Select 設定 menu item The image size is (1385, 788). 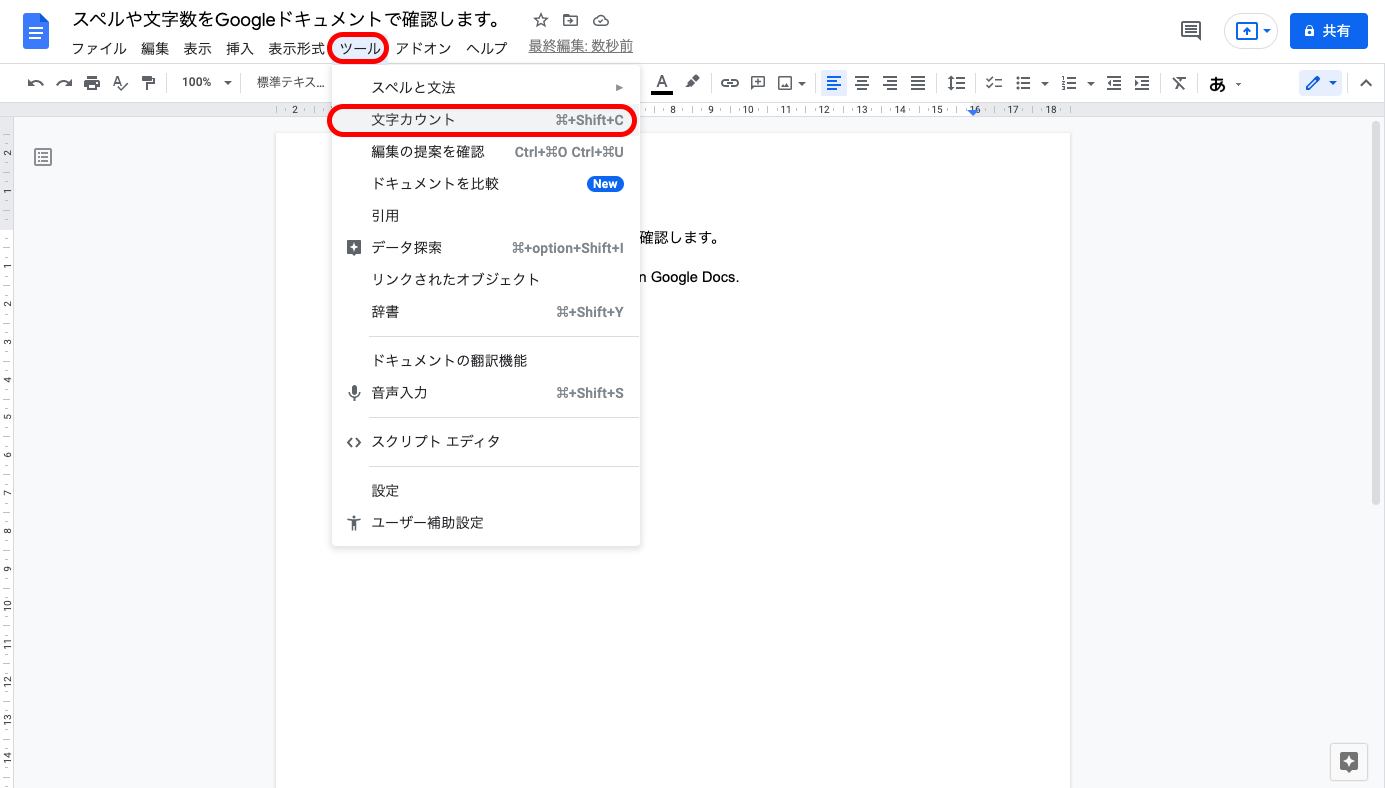coord(486,491)
